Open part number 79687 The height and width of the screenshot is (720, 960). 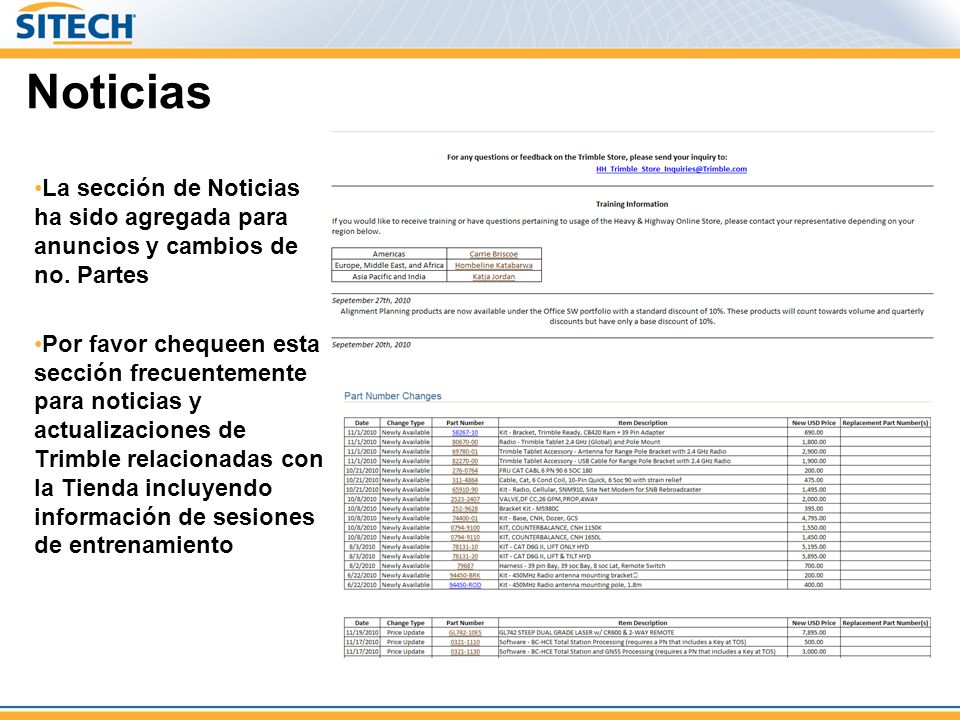coord(465,566)
